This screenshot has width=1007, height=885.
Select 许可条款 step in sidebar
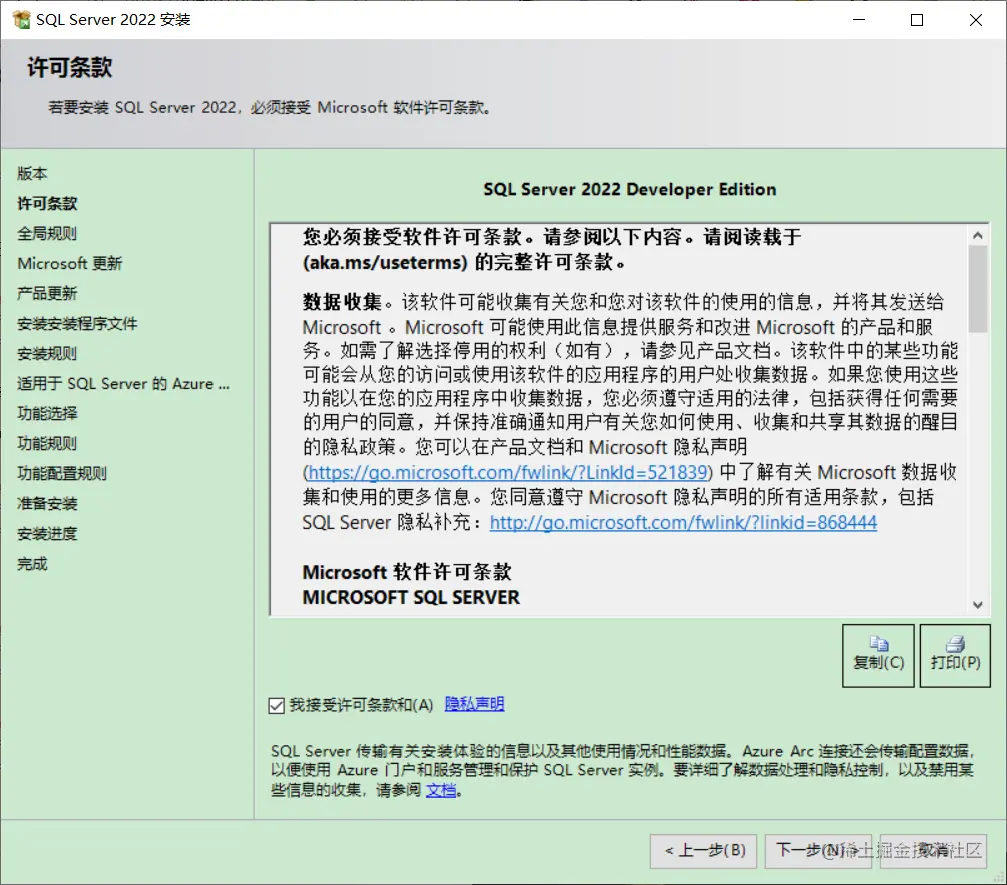tap(47, 204)
